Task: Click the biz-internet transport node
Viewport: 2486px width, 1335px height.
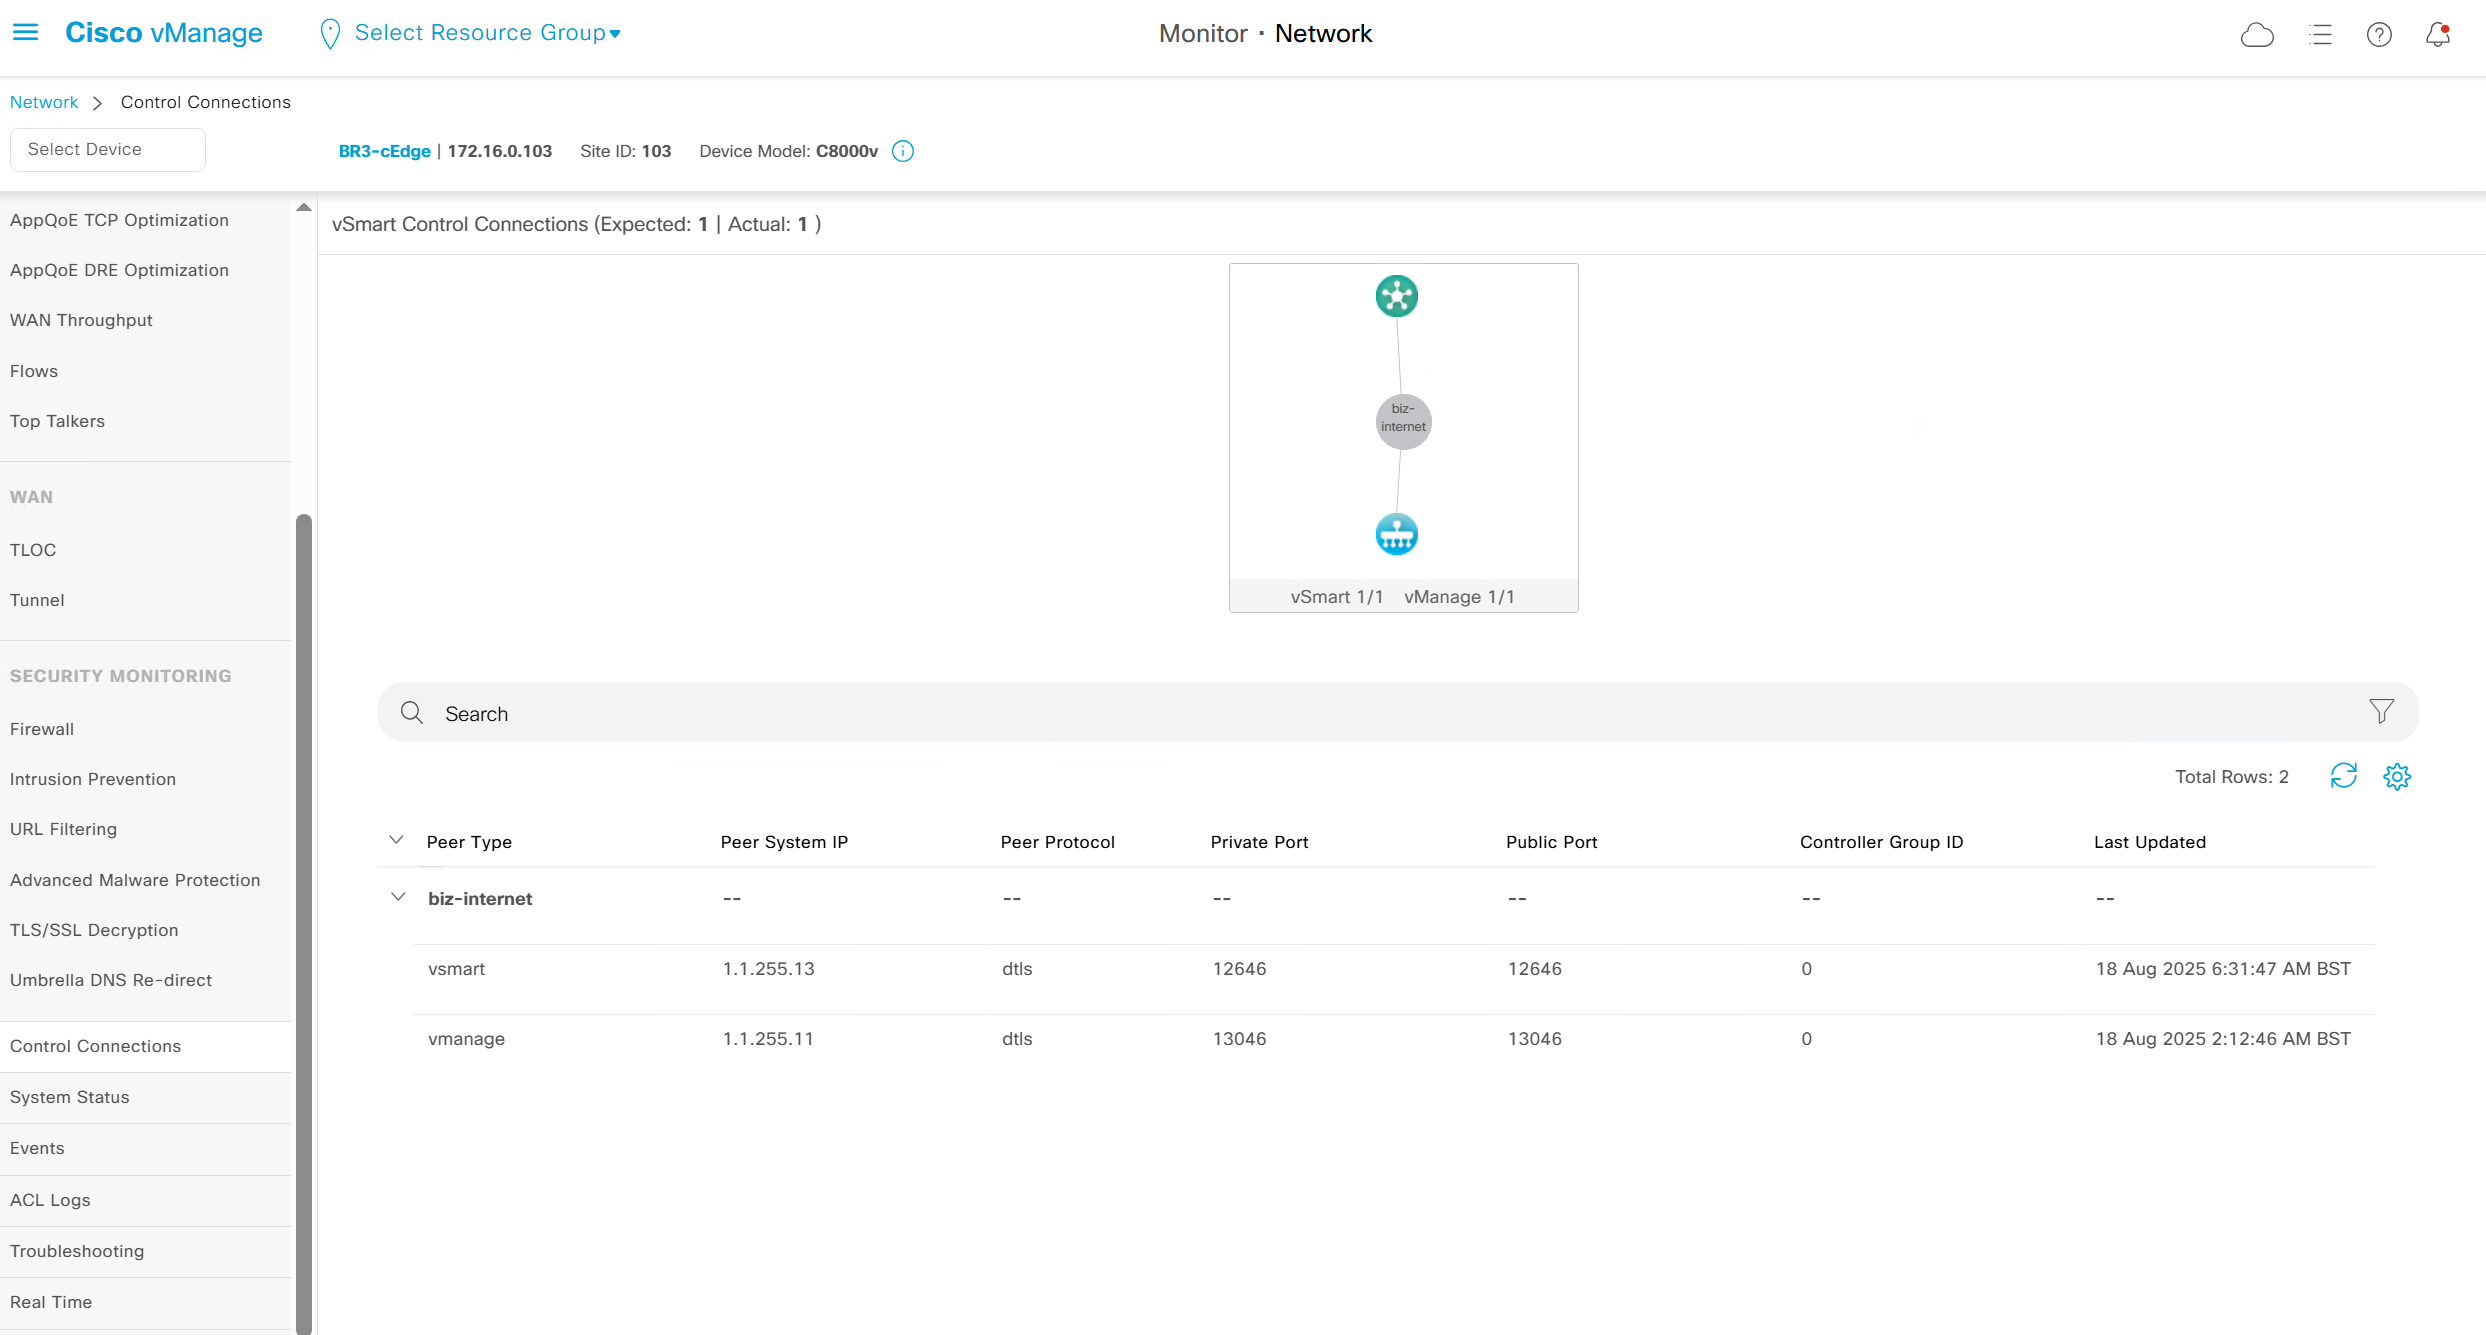Action: (1403, 421)
